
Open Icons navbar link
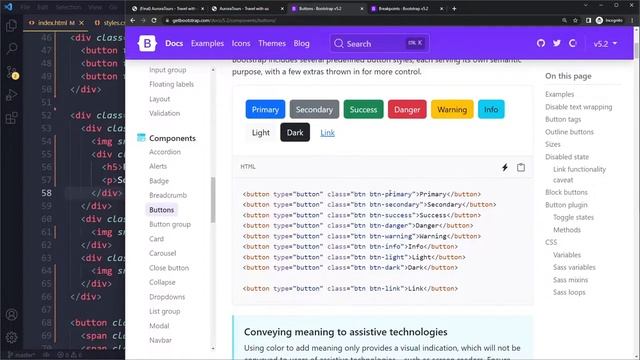(241, 44)
